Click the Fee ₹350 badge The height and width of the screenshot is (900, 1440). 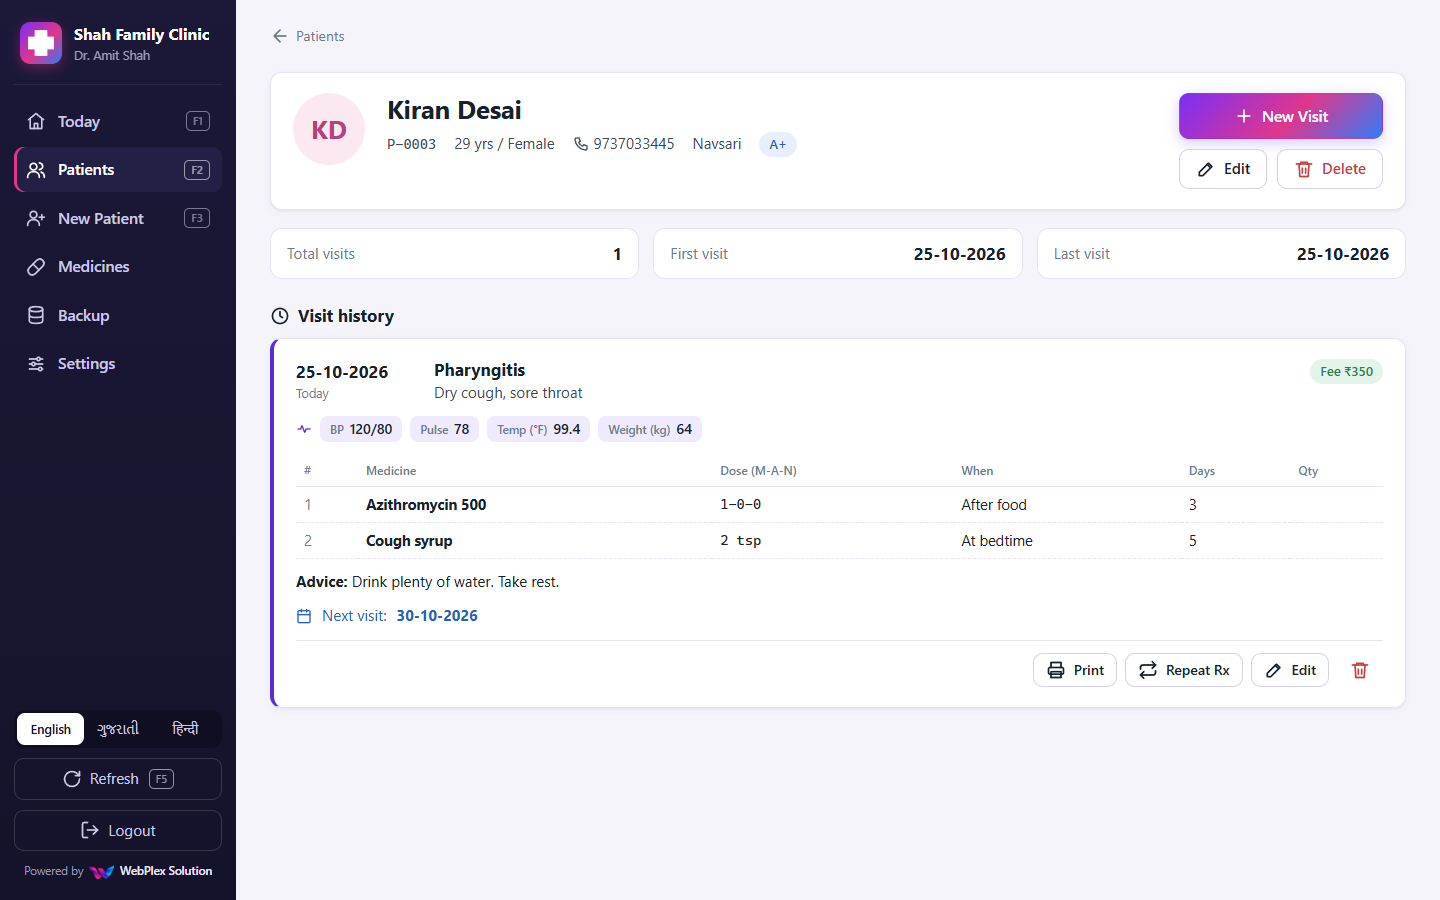pos(1346,371)
